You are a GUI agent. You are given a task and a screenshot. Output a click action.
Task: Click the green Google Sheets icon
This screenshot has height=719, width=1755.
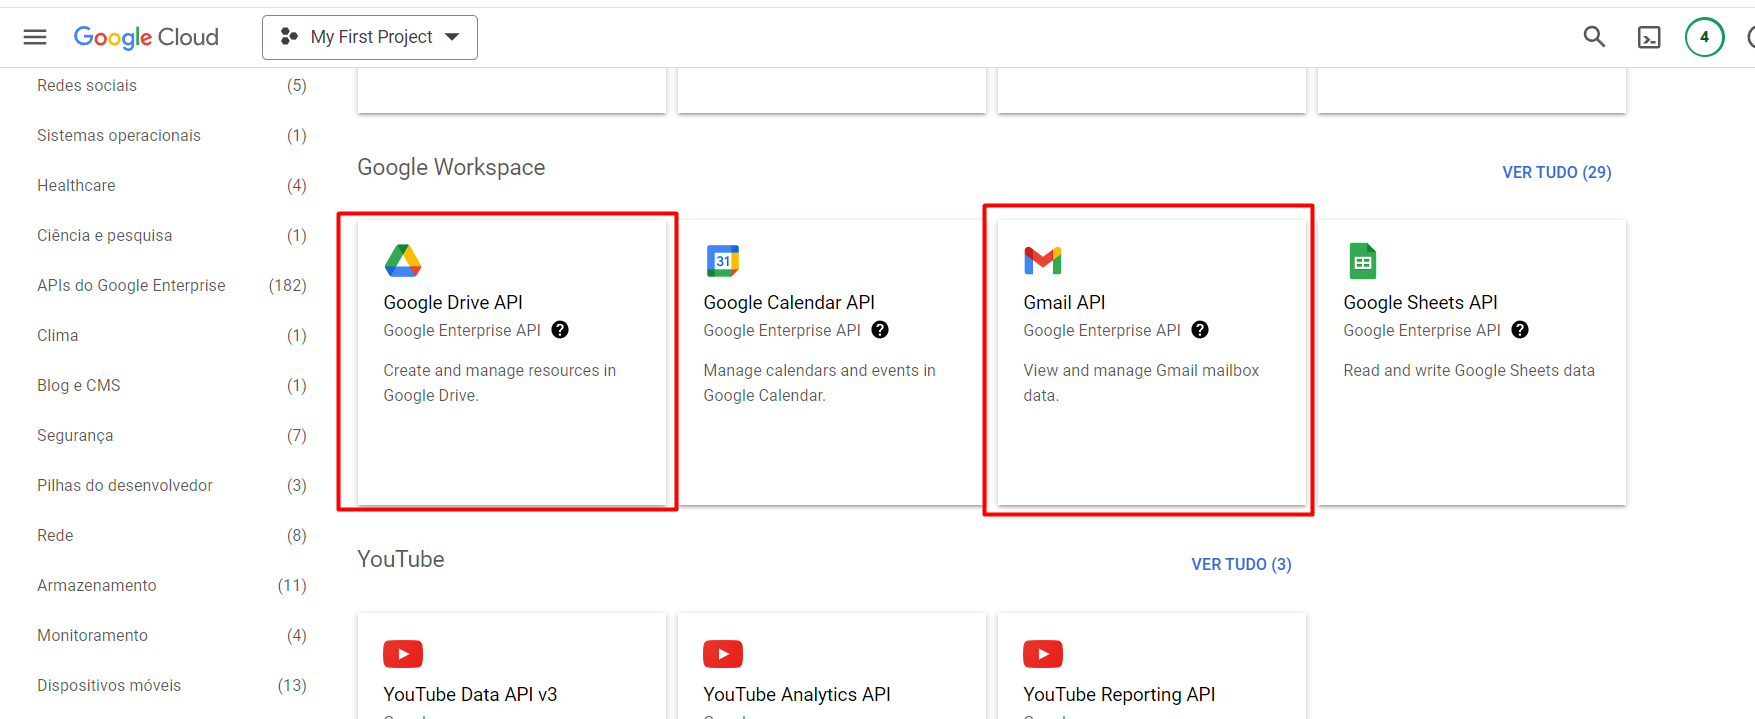click(x=1362, y=260)
